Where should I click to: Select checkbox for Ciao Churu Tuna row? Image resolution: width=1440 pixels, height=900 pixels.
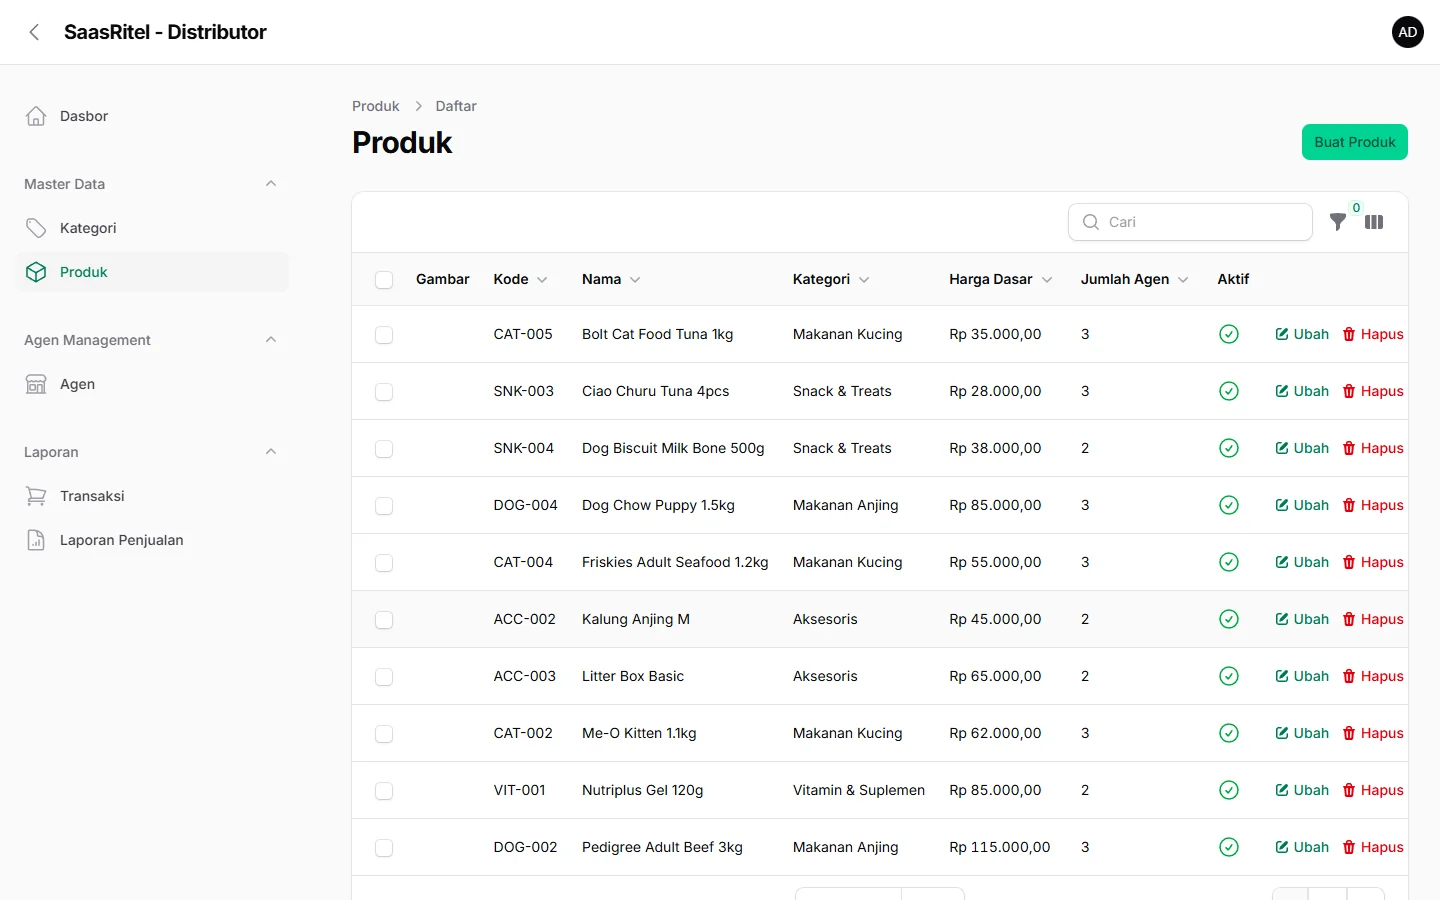[x=384, y=392]
